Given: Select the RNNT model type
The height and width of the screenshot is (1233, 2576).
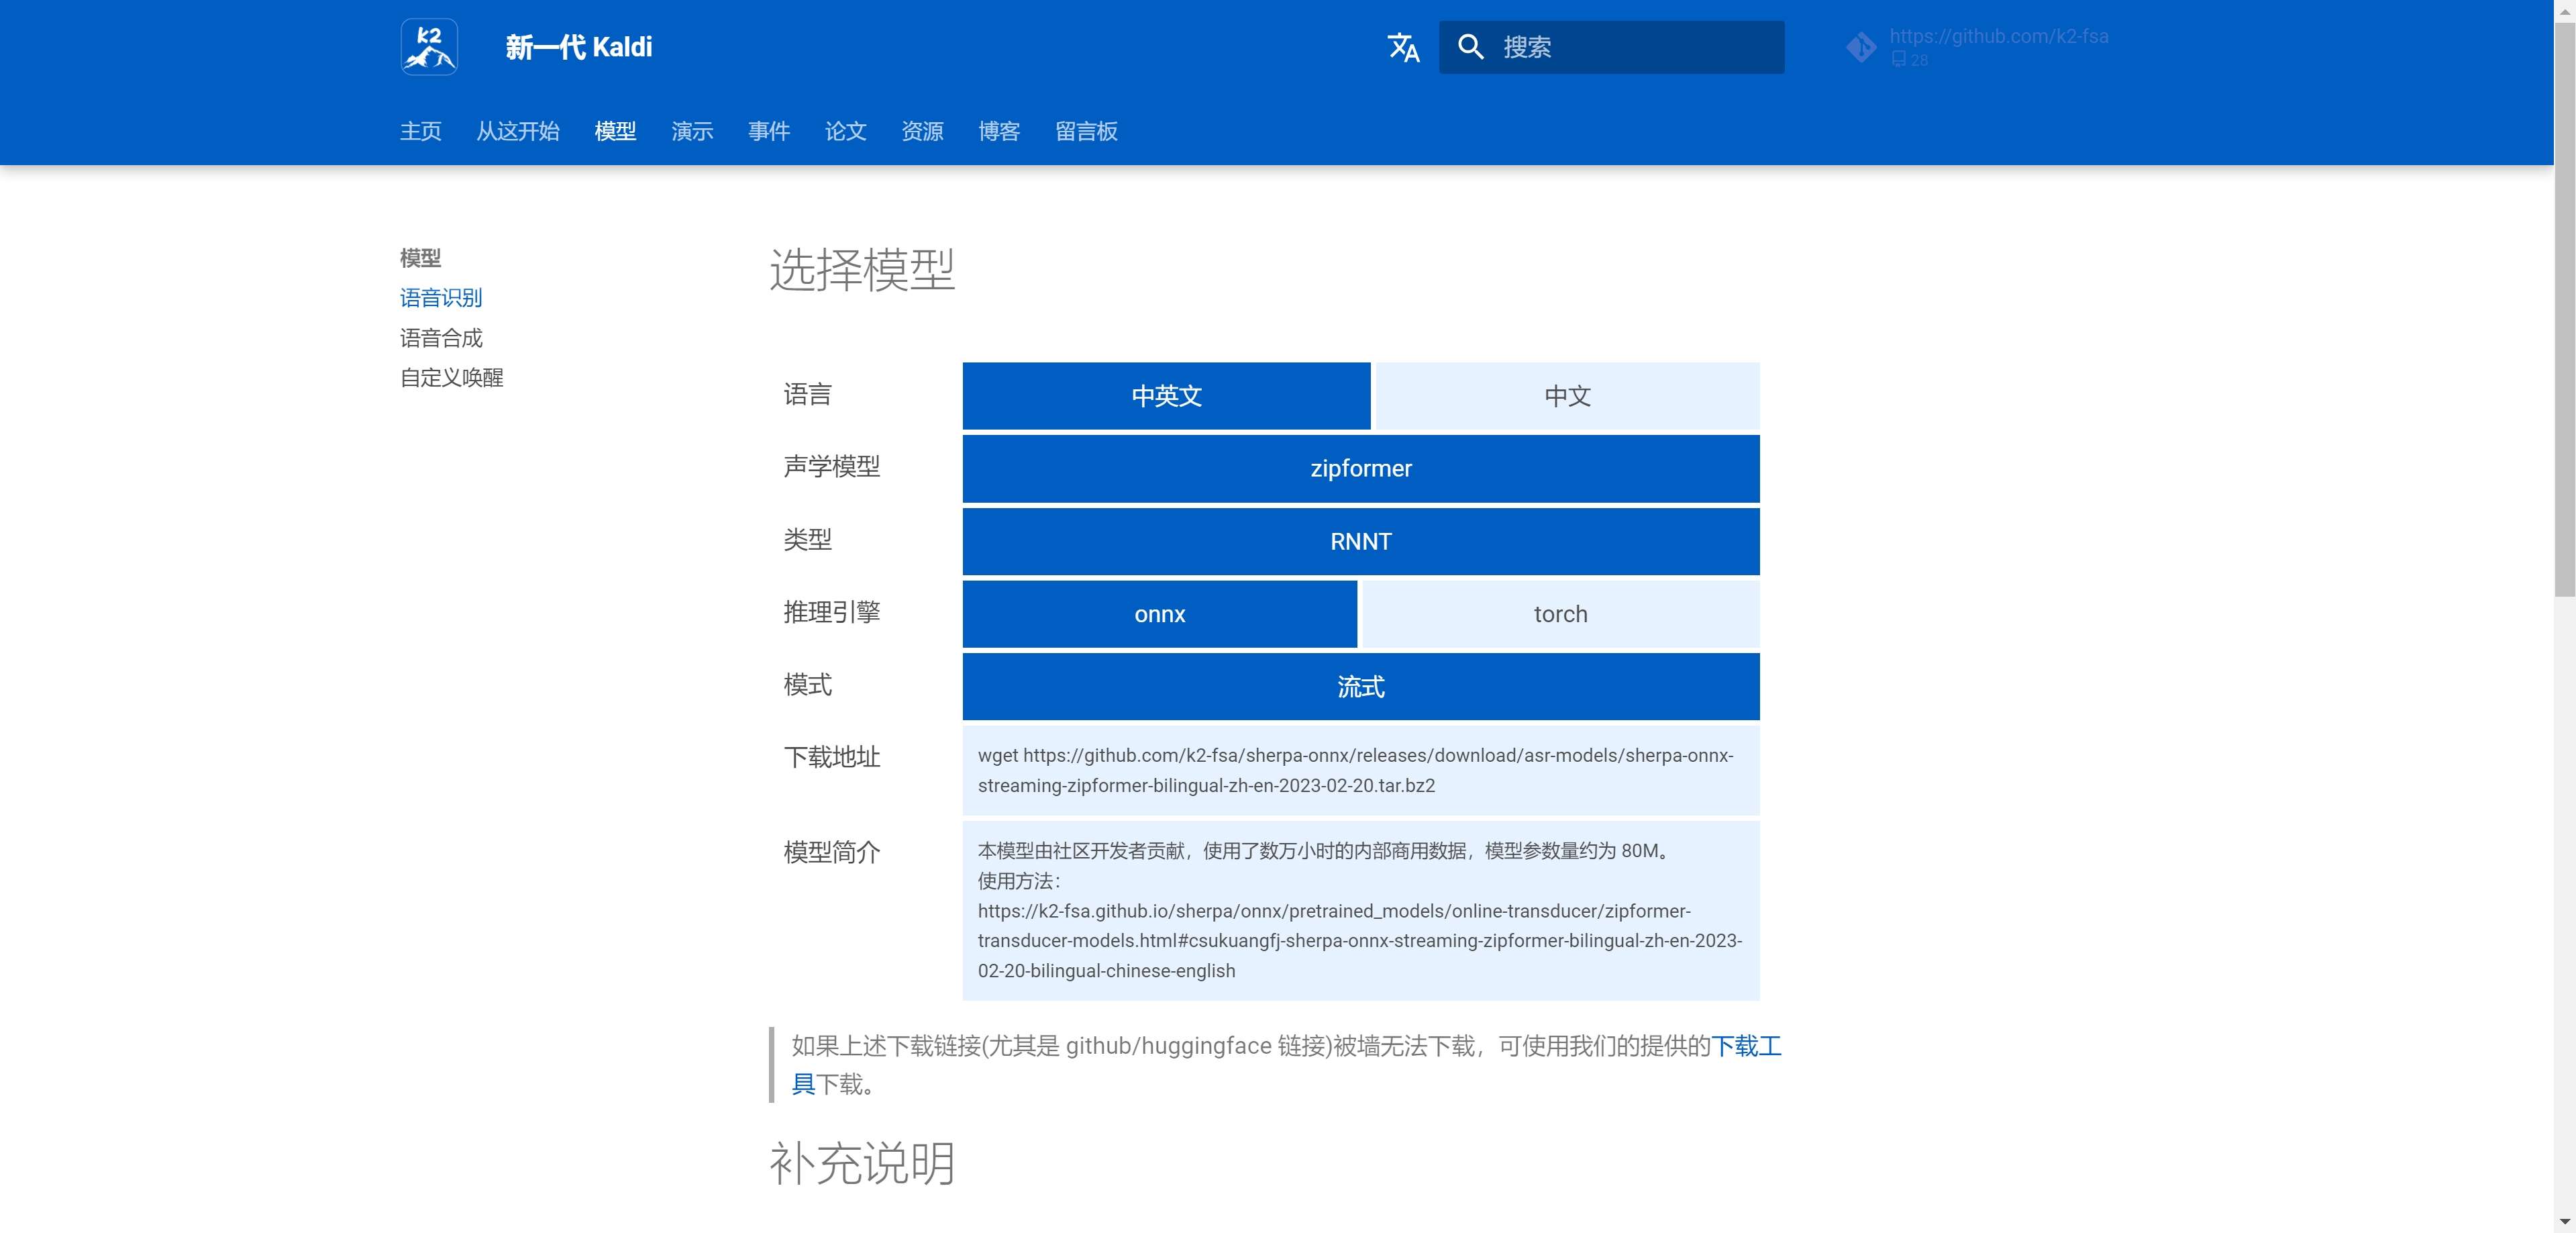Looking at the screenshot, I should (x=1360, y=541).
